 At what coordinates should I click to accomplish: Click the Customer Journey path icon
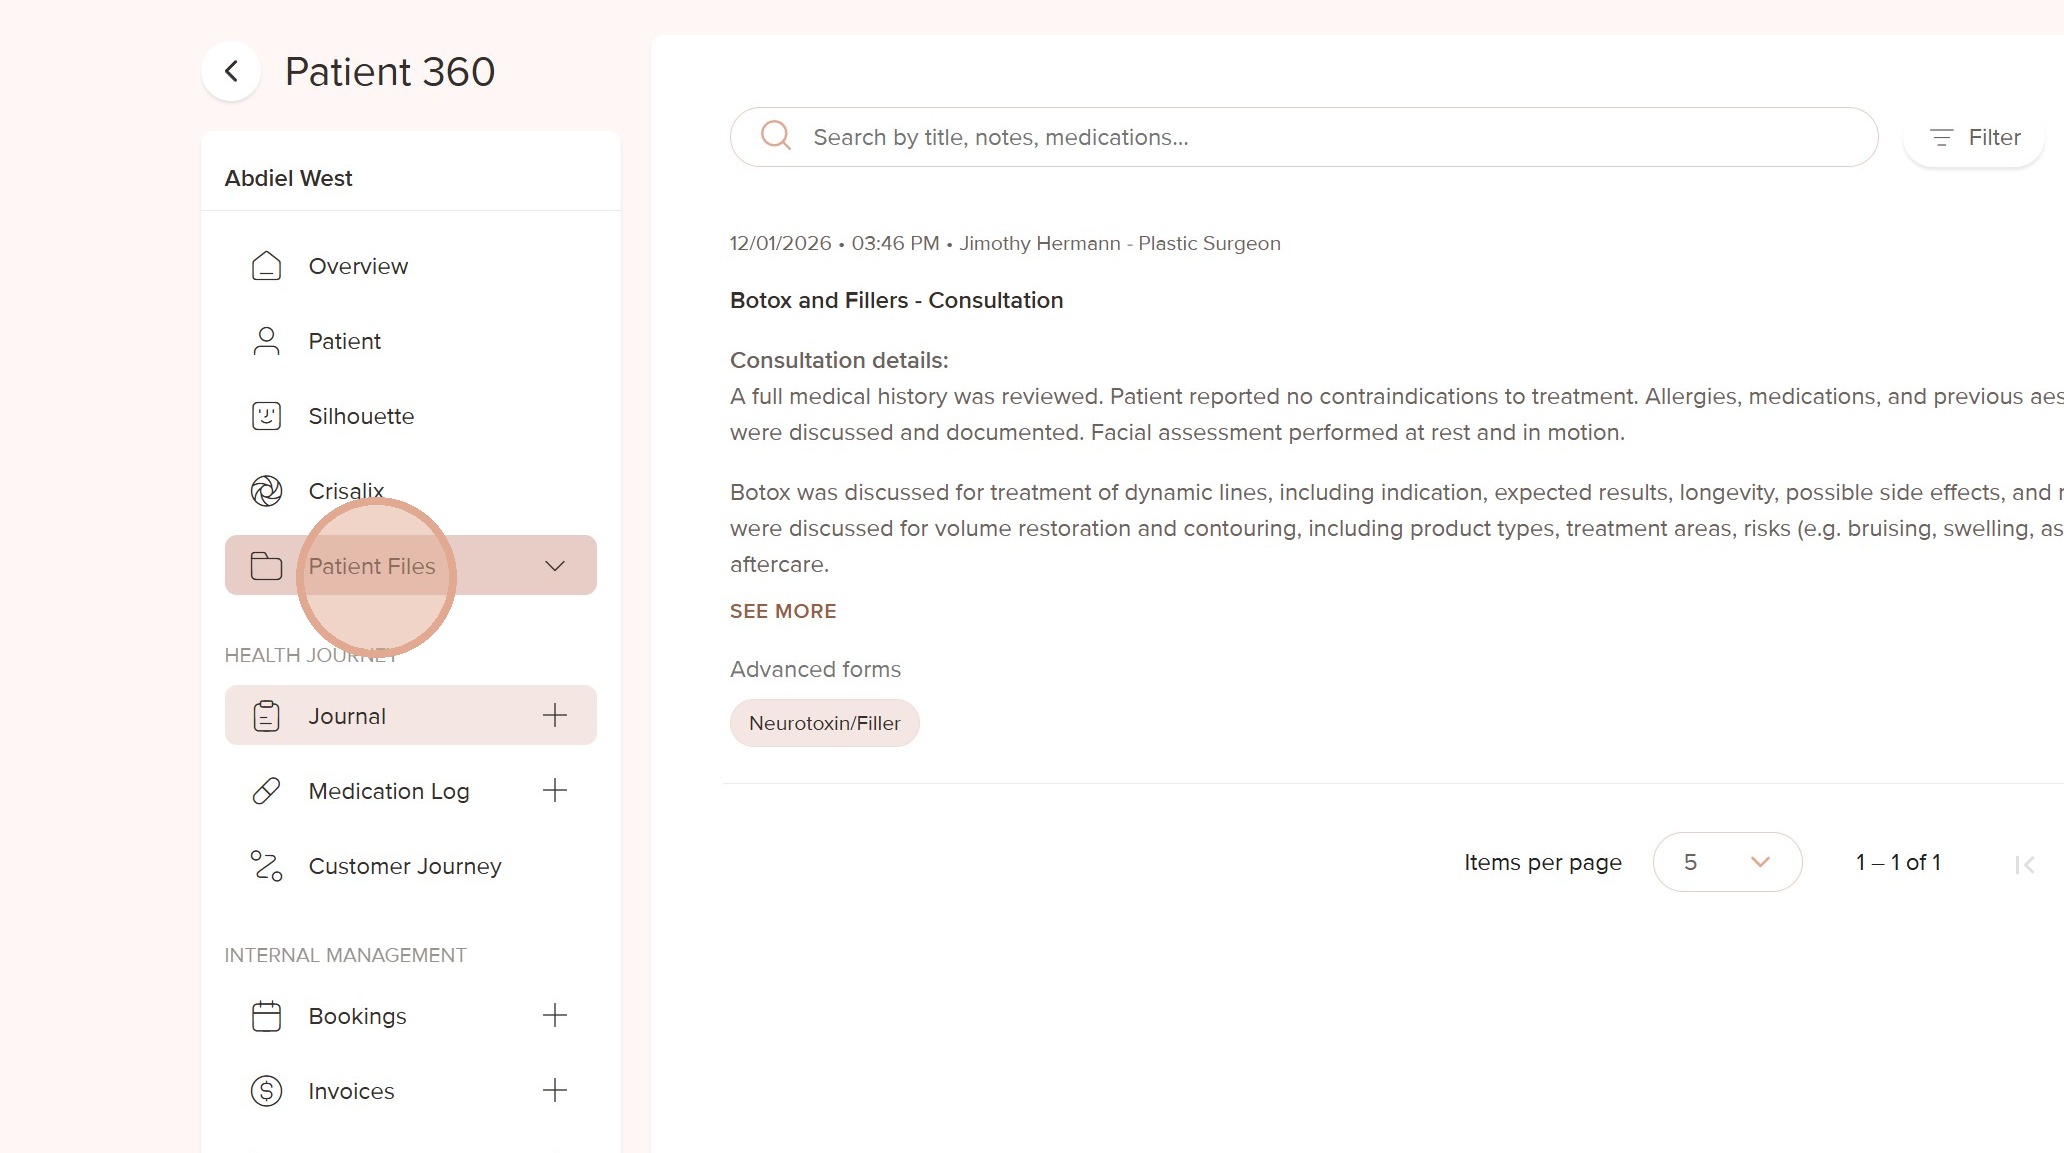pos(266,866)
